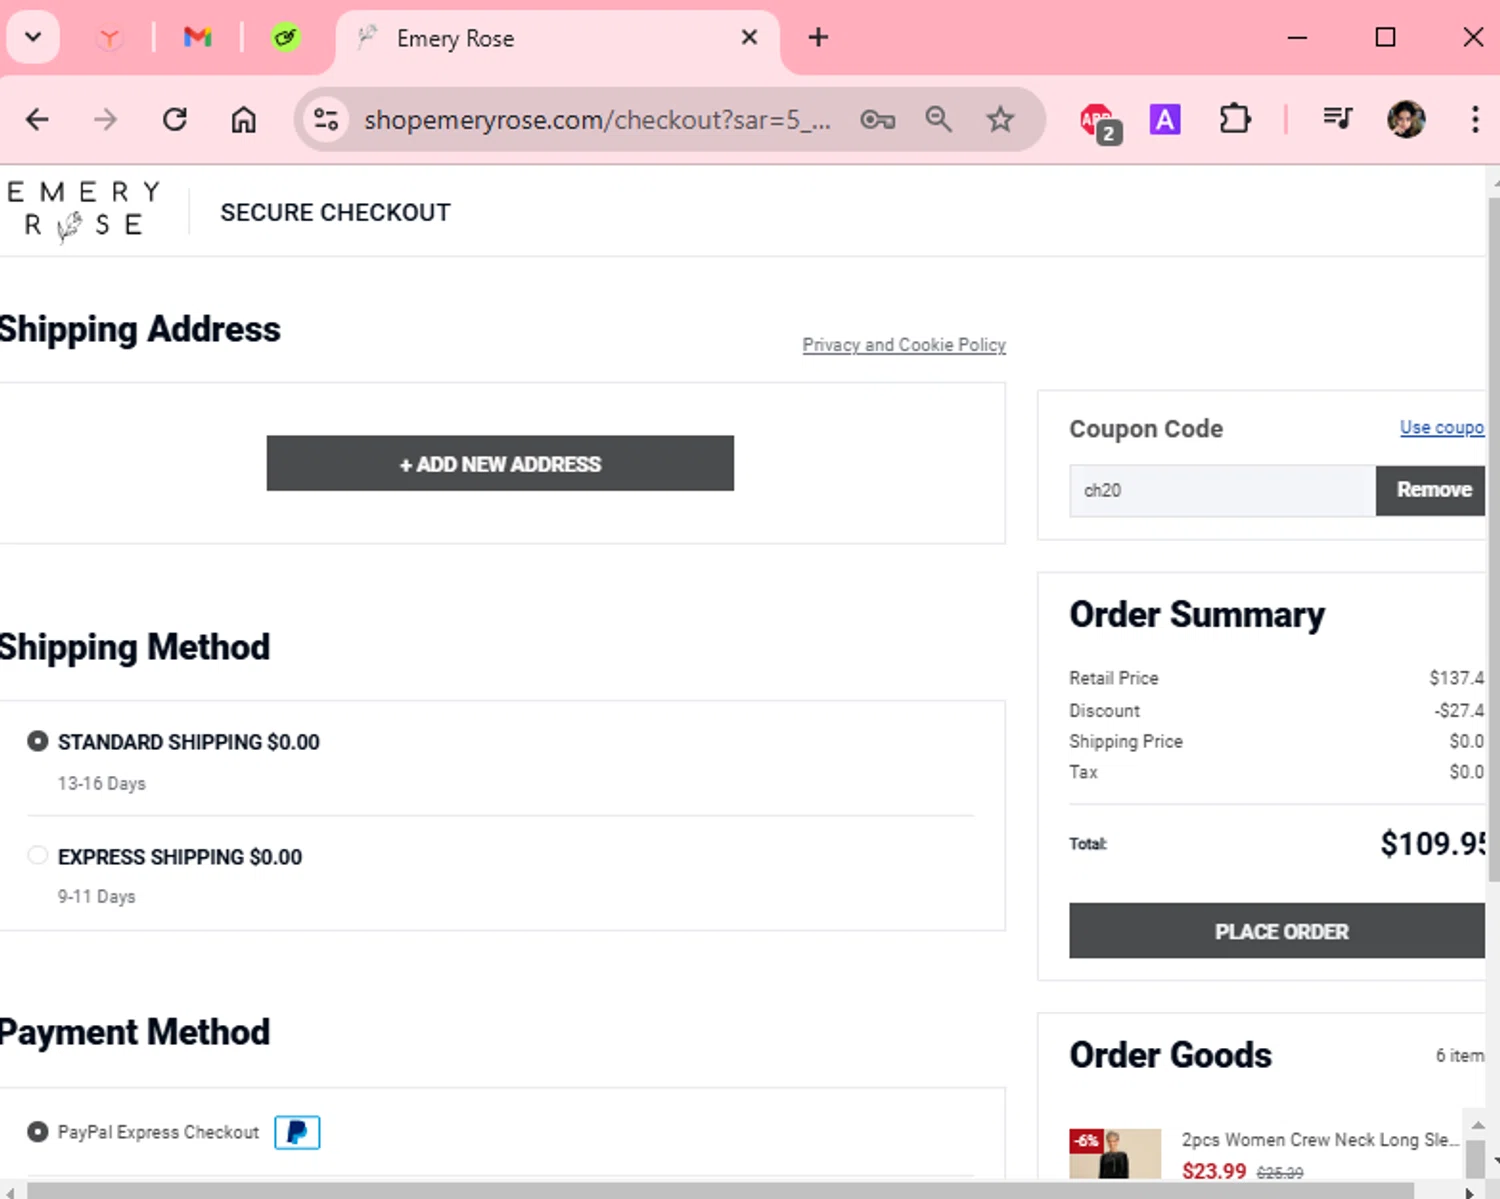The height and width of the screenshot is (1199, 1500).
Task: Go back to the previous page
Action: coord(37,120)
